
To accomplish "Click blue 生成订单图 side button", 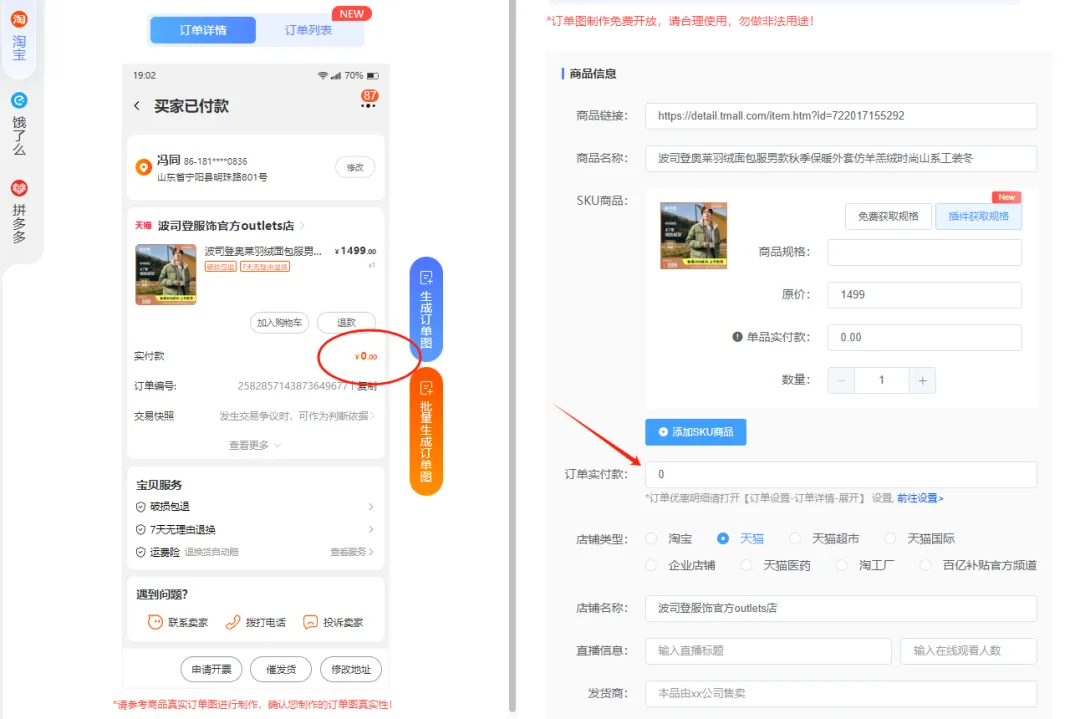I will pos(426,309).
